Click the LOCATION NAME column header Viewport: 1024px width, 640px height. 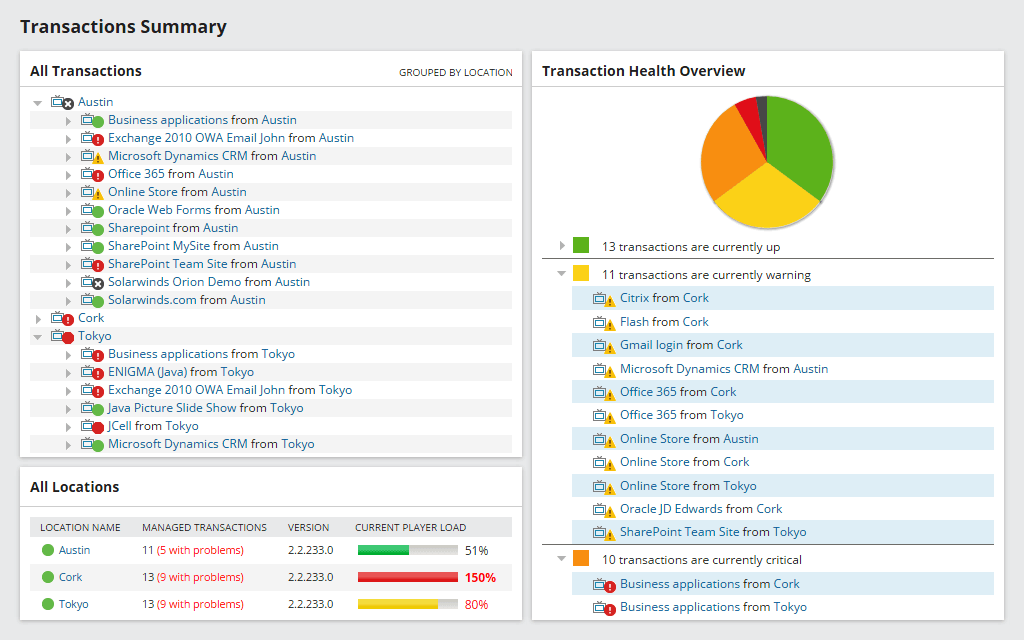(x=80, y=527)
